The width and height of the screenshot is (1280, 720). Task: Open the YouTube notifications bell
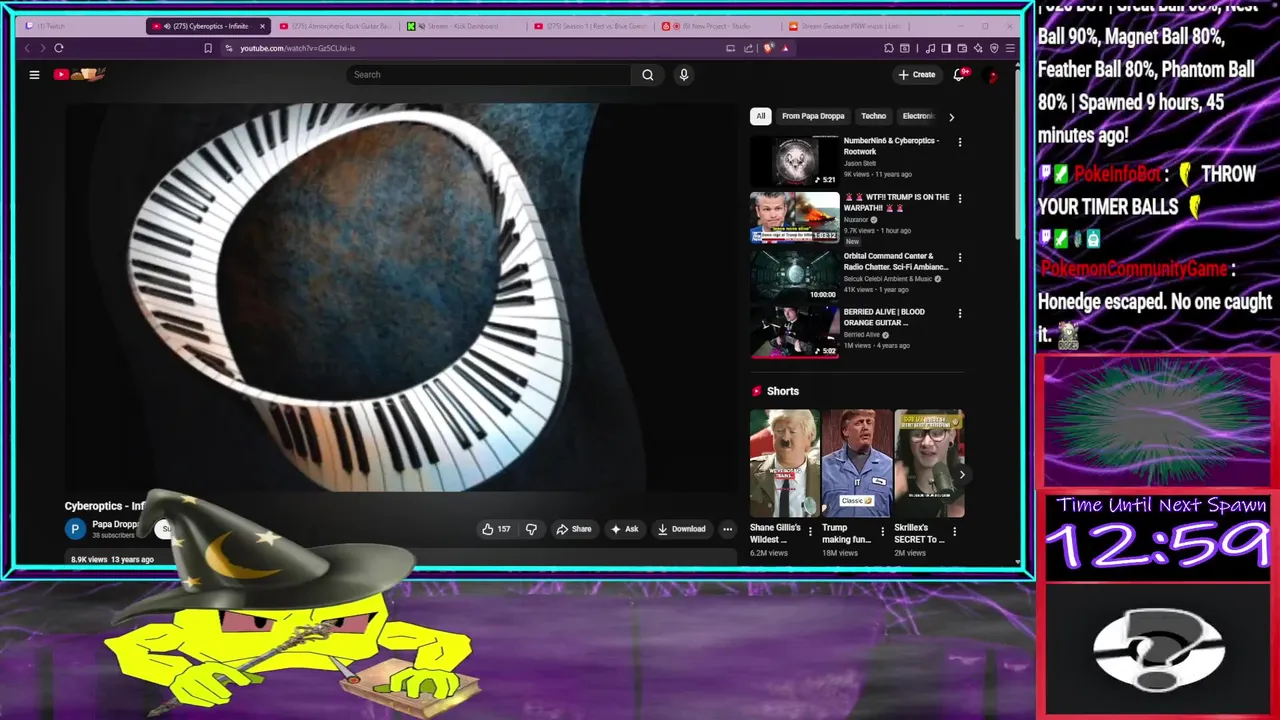959,74
